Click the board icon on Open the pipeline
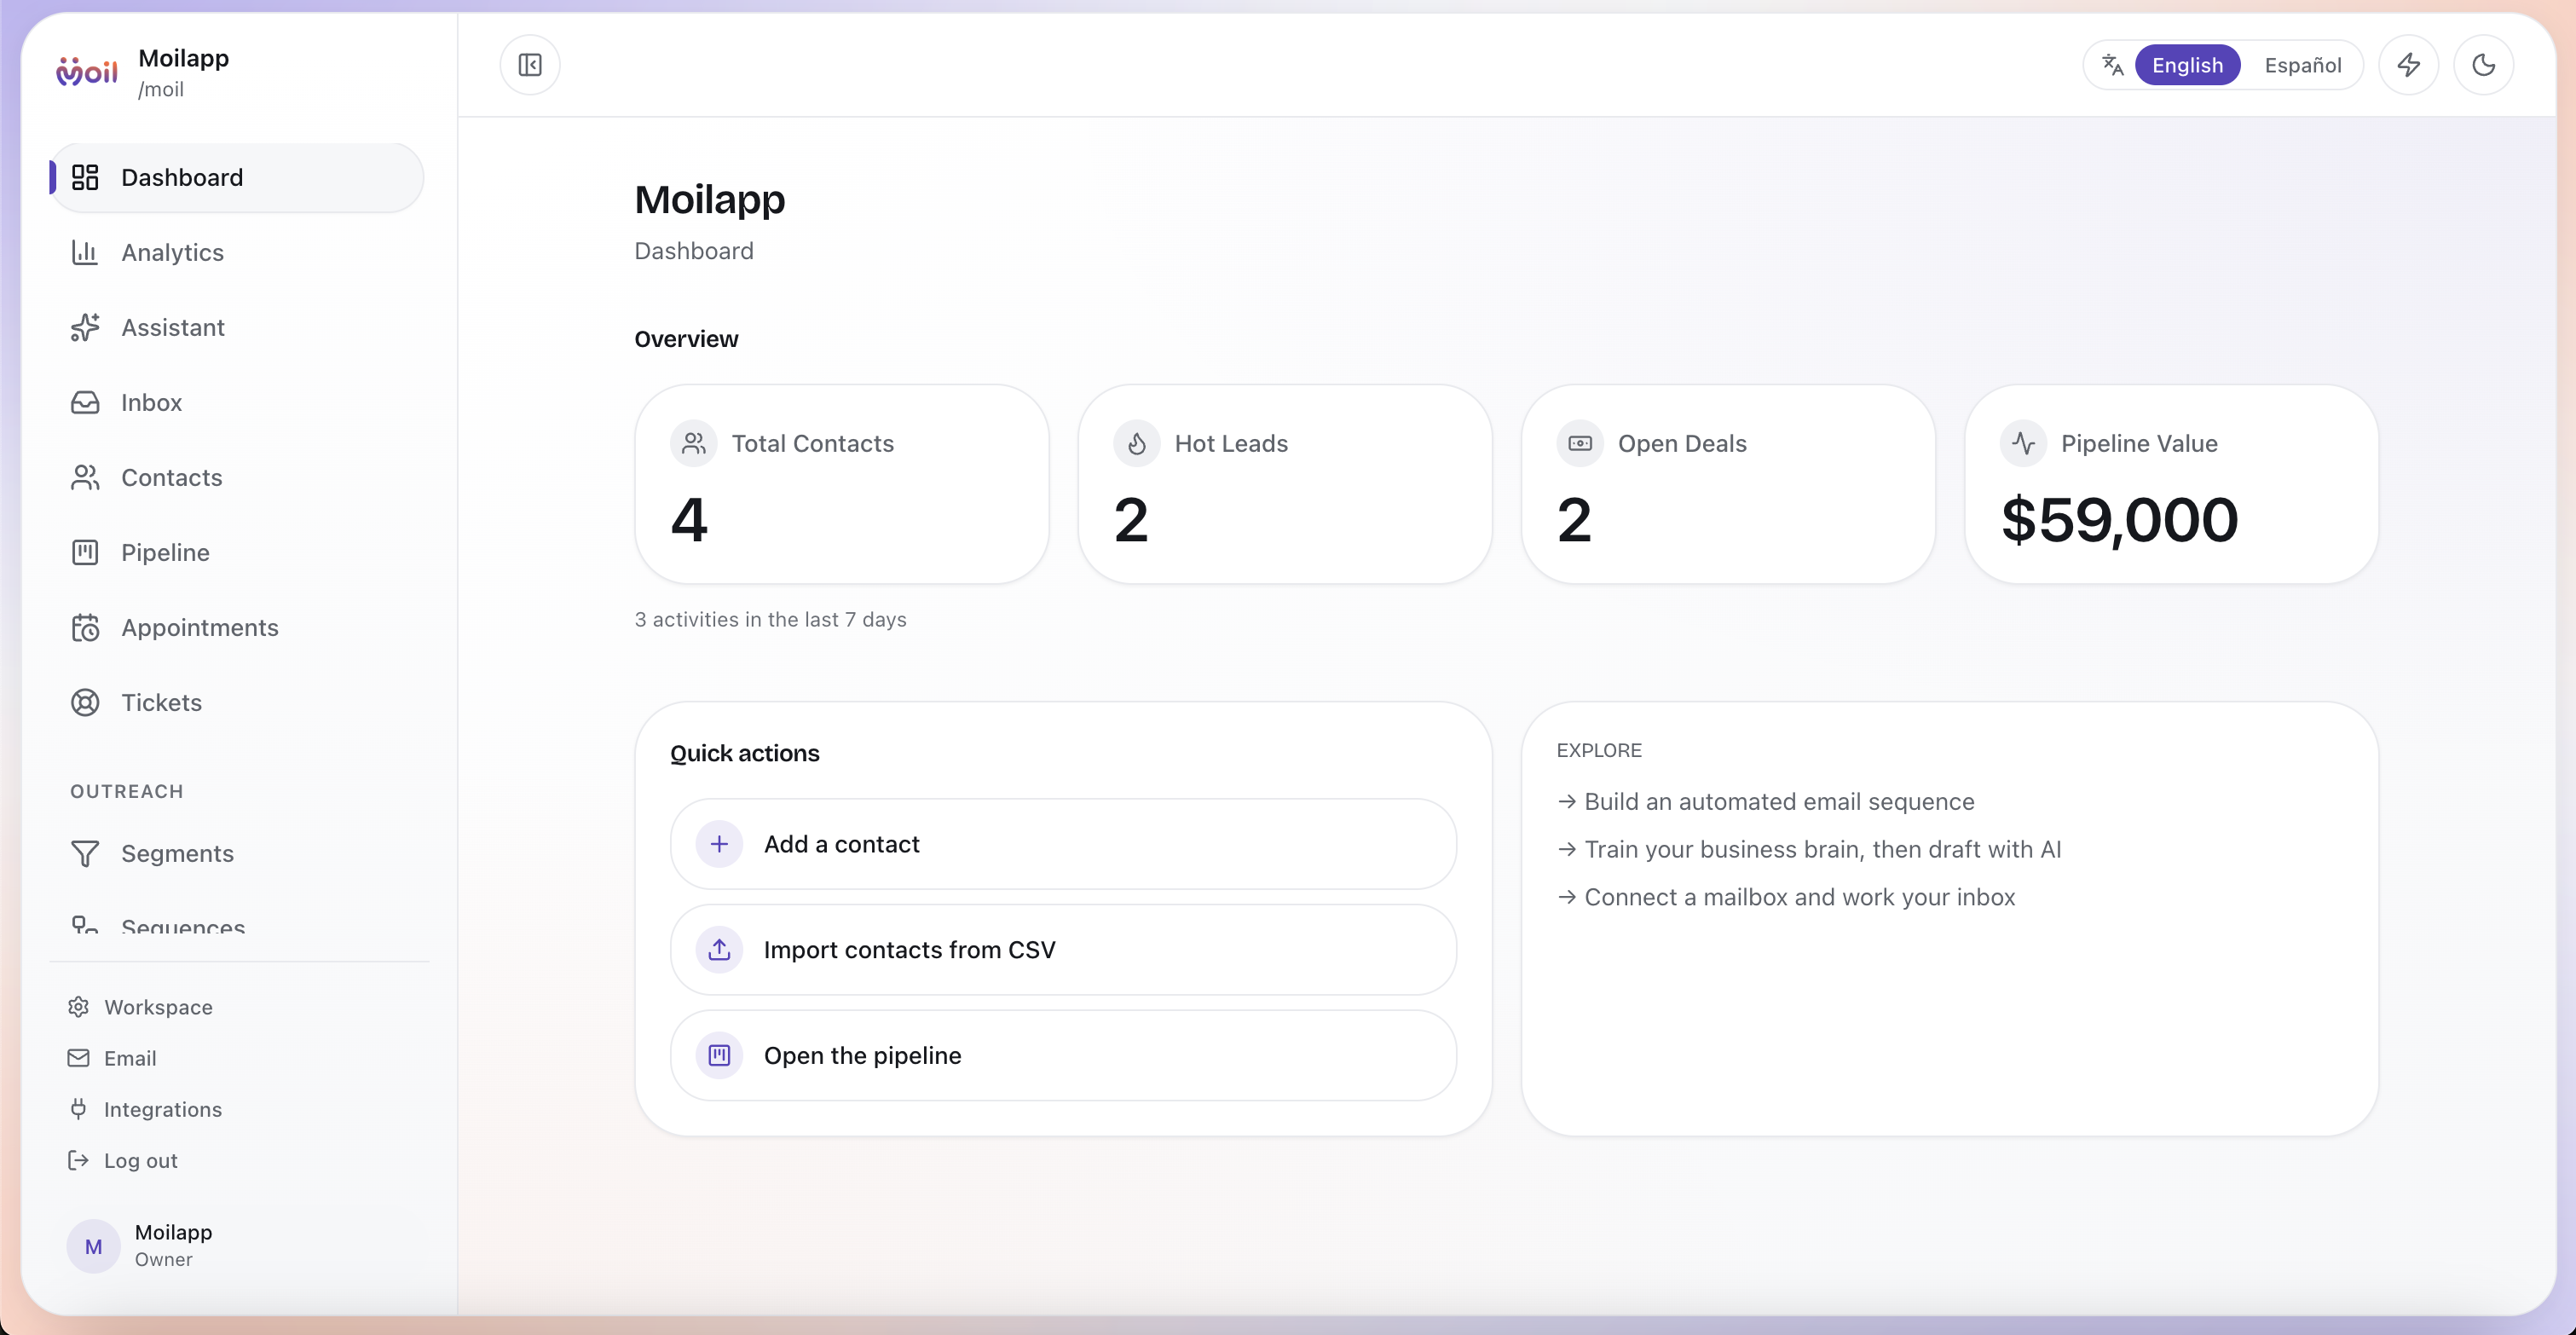The height and width of the screenshot is (1335, 2576). (718, 1055)
